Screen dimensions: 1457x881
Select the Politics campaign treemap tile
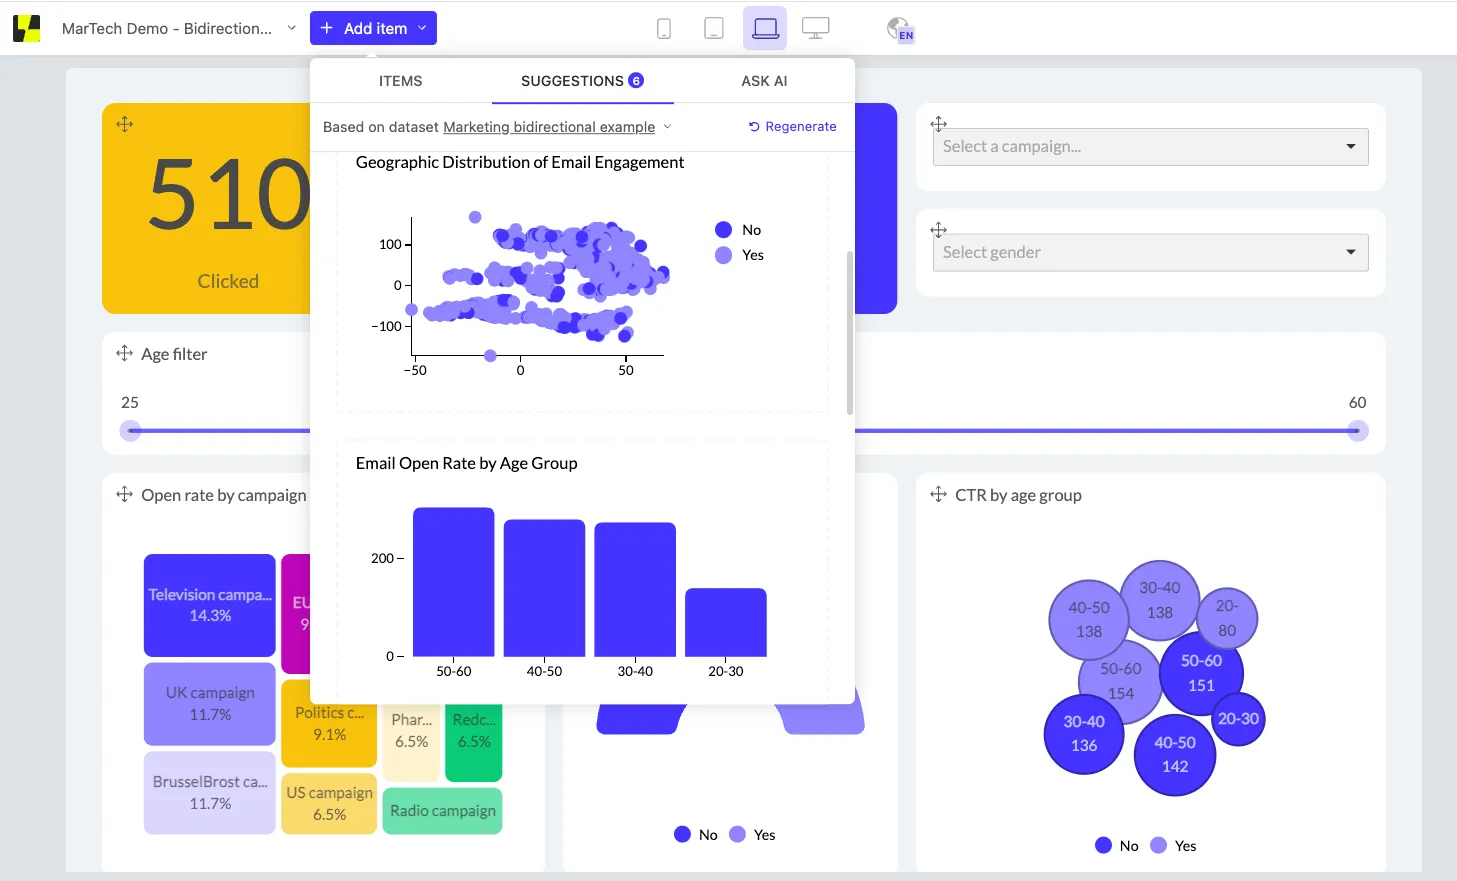point(329,723)
